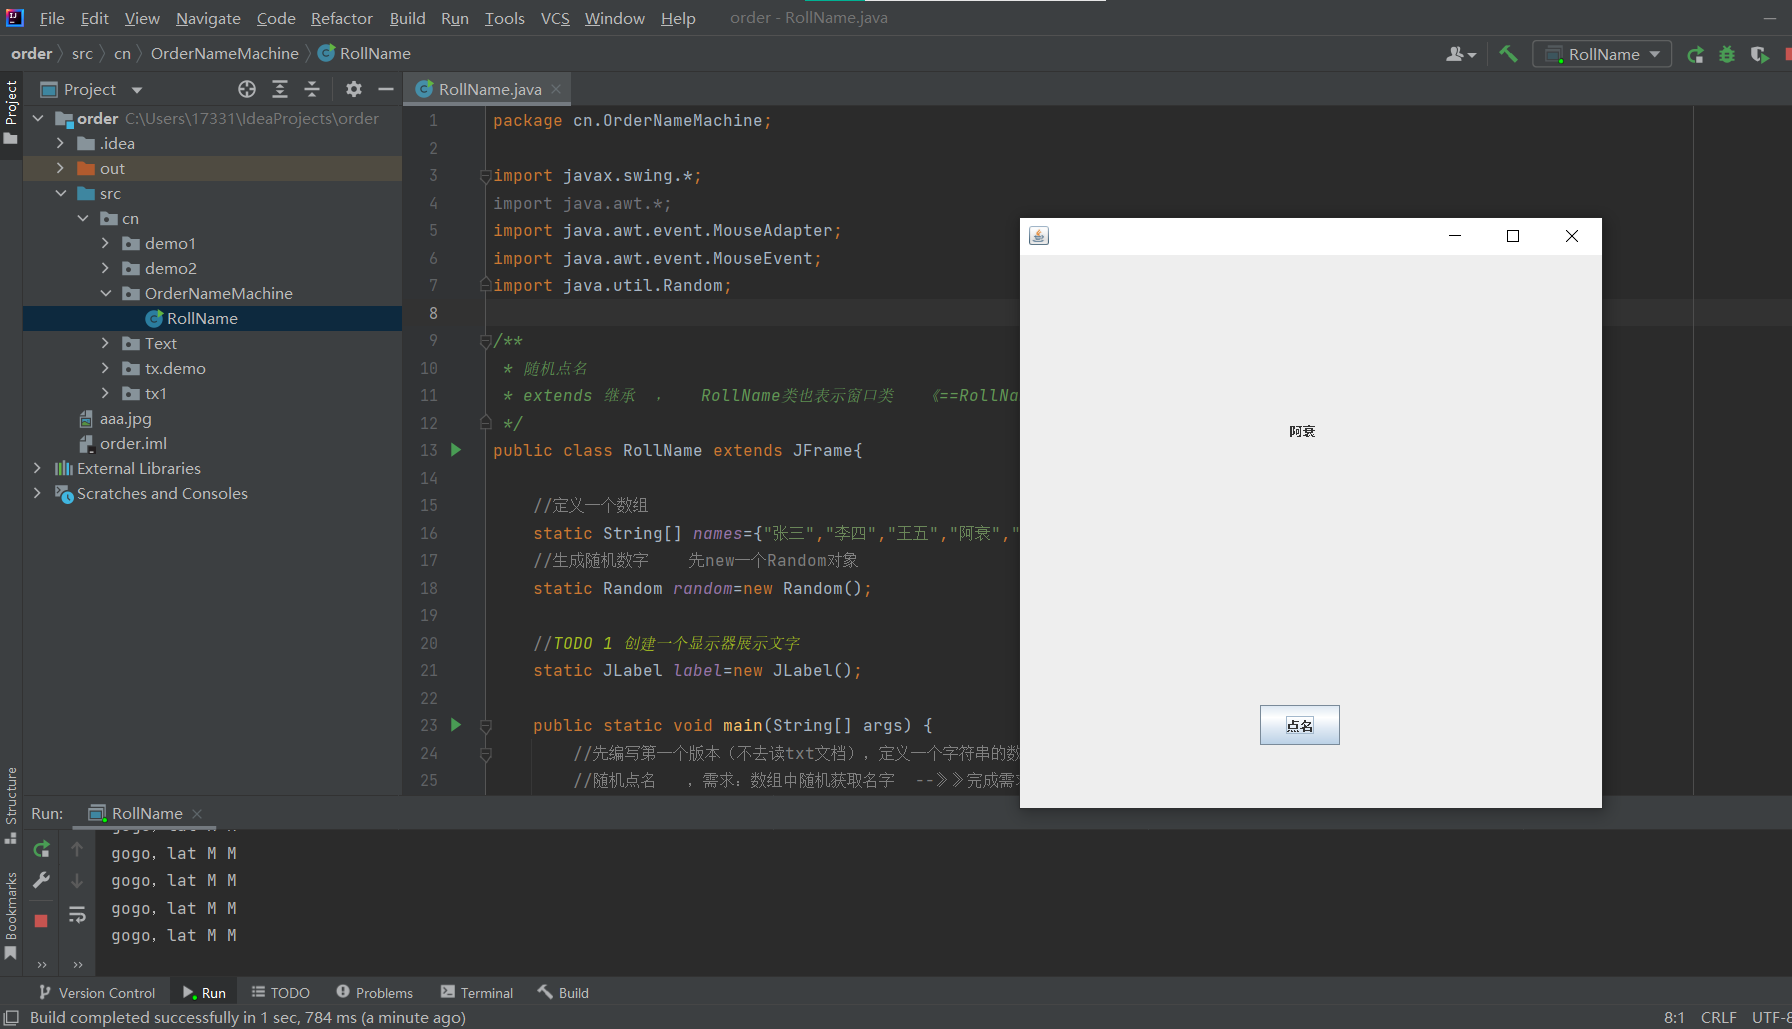Build the project with the hammer icon
This screenshot has height=1029, width=1792.
pos(1509,54)
